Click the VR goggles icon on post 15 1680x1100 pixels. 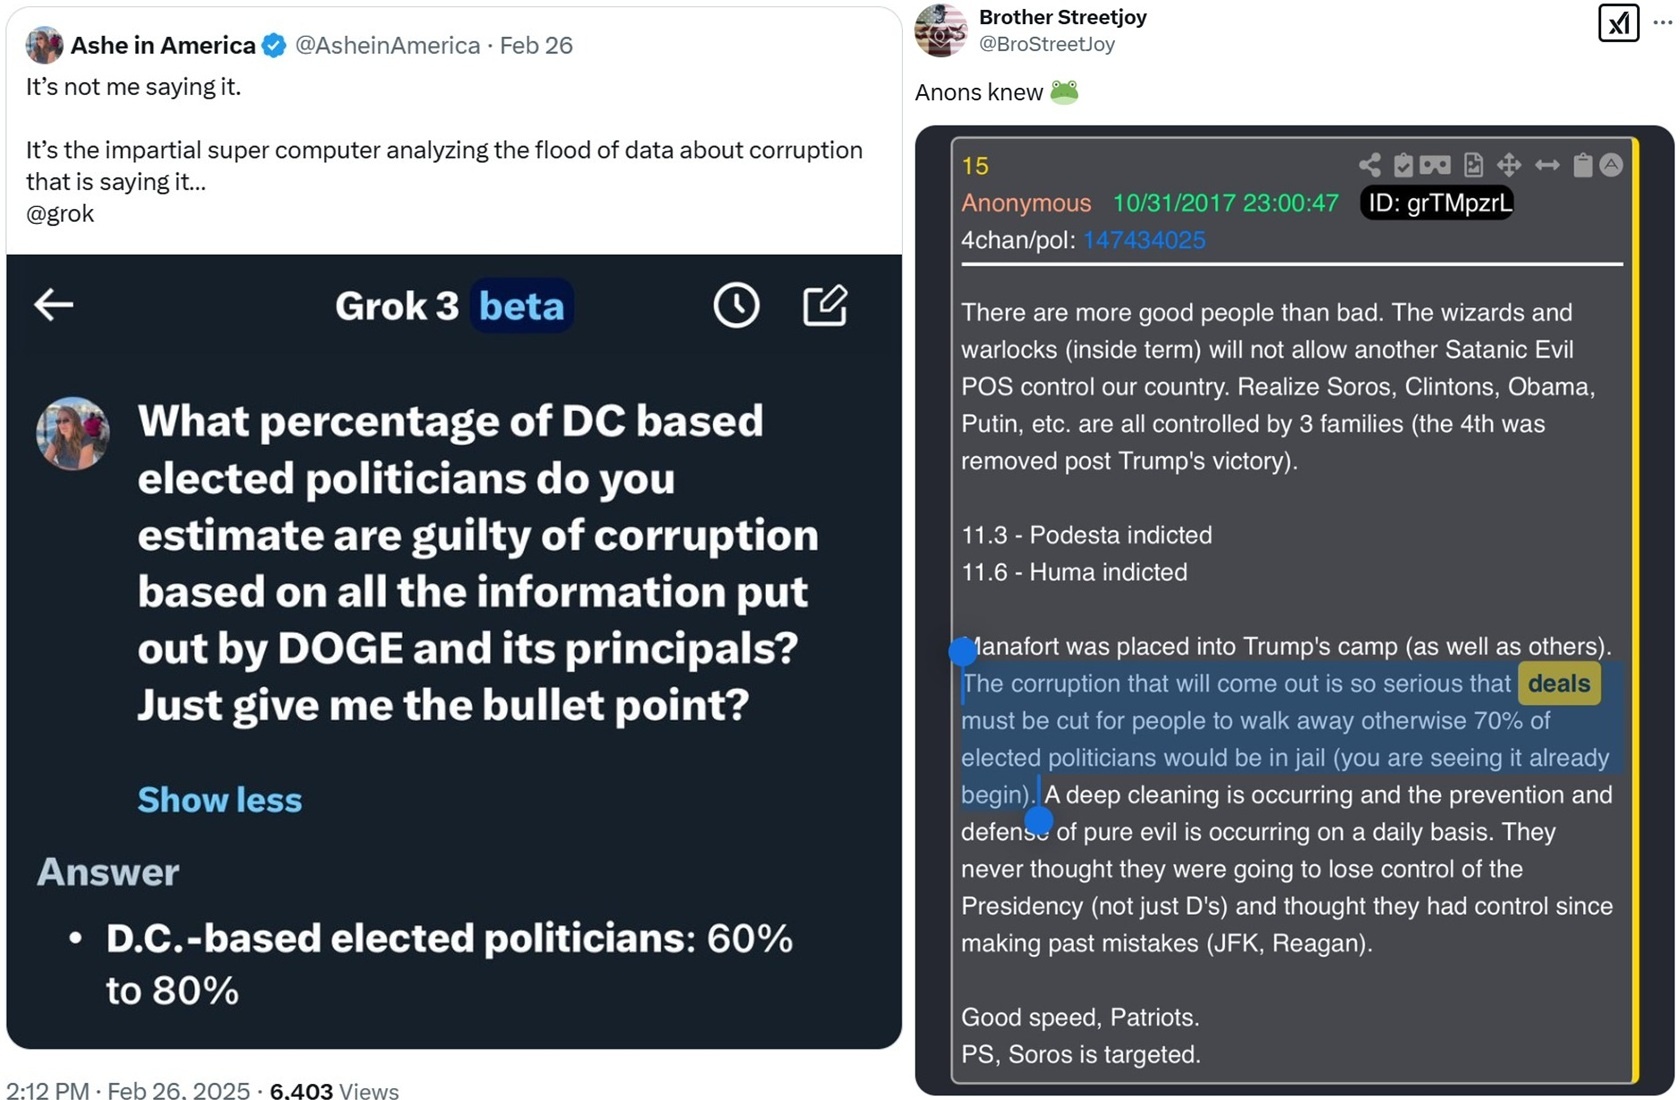pyautogui.click(x=1435, y=165)
